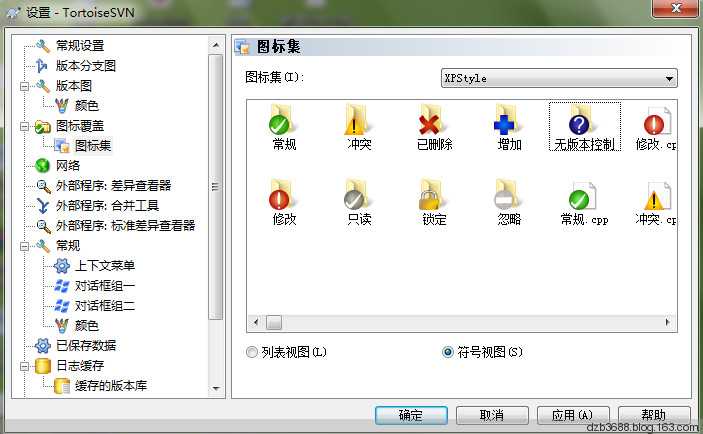703x434 pixels.
Task: Open the 常规设置 settings page
Action: click(x=80, y=46)
